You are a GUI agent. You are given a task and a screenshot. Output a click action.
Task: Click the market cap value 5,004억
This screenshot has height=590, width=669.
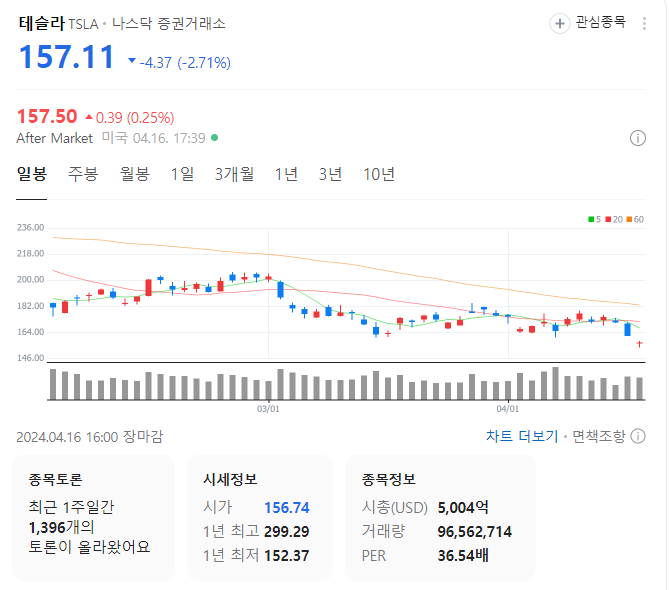[463, 508]
